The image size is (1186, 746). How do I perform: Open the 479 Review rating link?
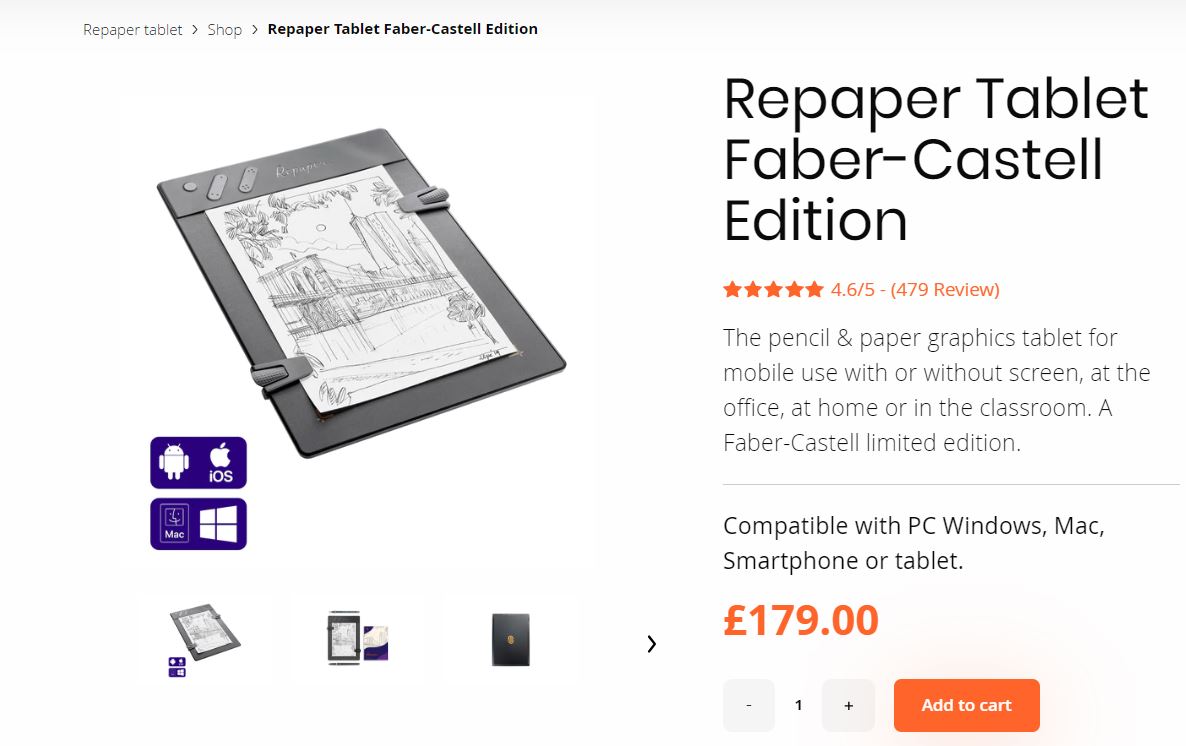pyautogui.click(x=945, y=290)
